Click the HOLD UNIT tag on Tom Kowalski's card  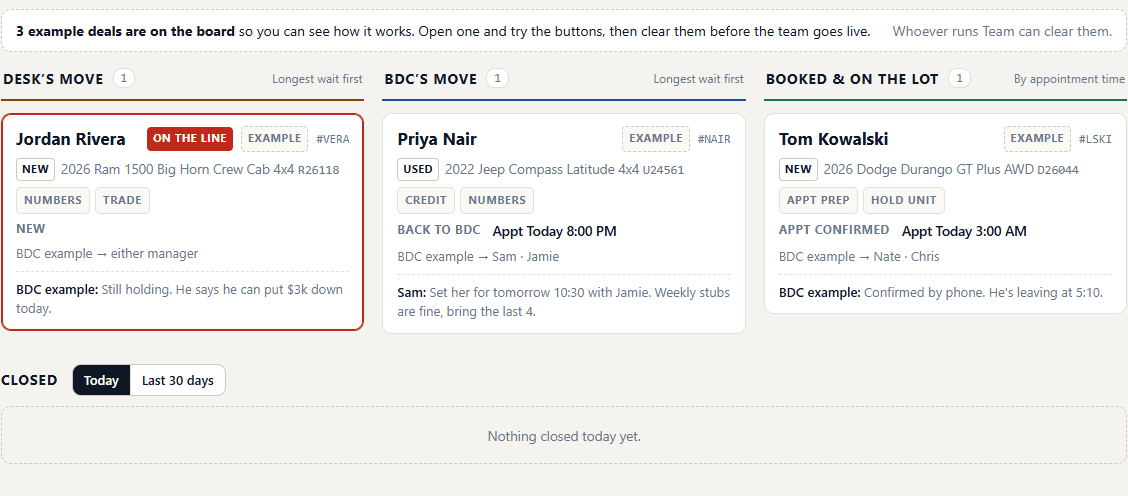pos(904,201)
